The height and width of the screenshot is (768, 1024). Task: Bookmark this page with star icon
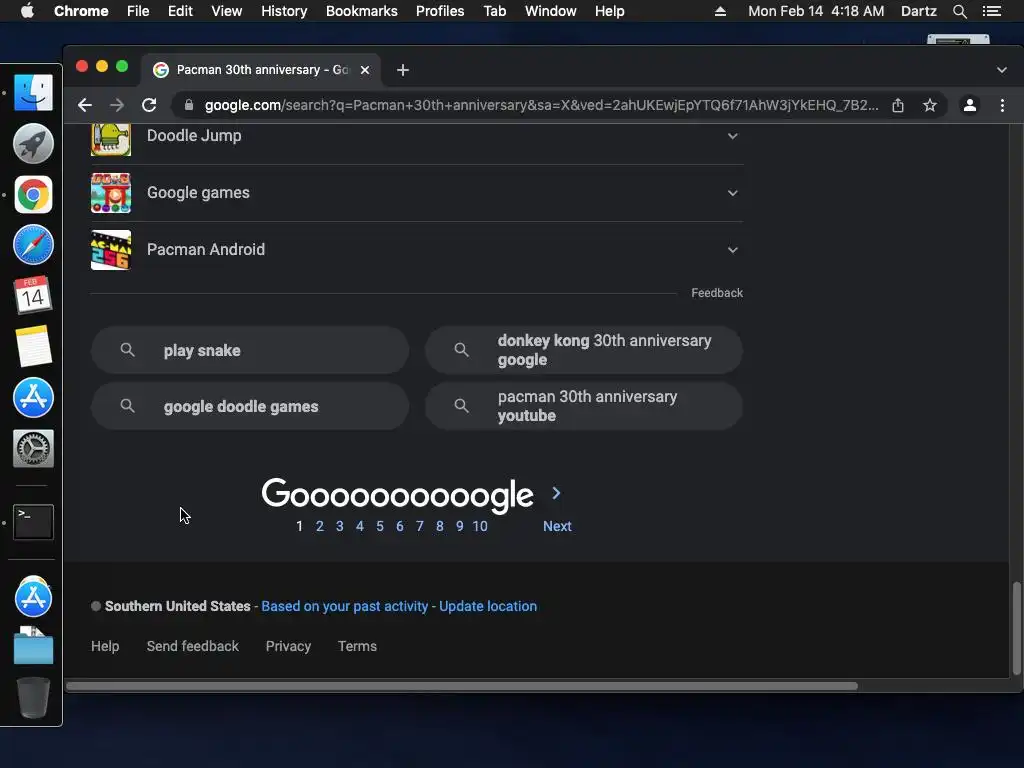[x=930, y=105]
